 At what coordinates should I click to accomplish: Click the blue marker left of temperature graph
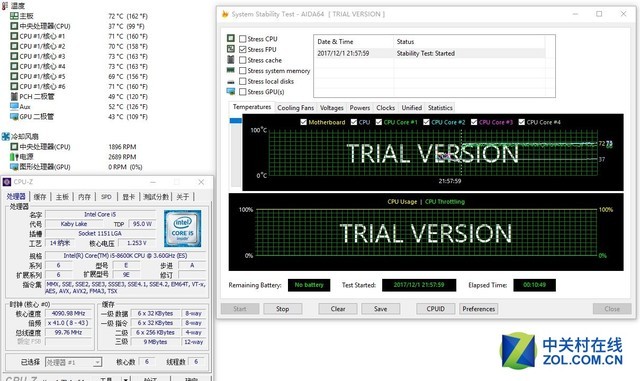point(236,121)
